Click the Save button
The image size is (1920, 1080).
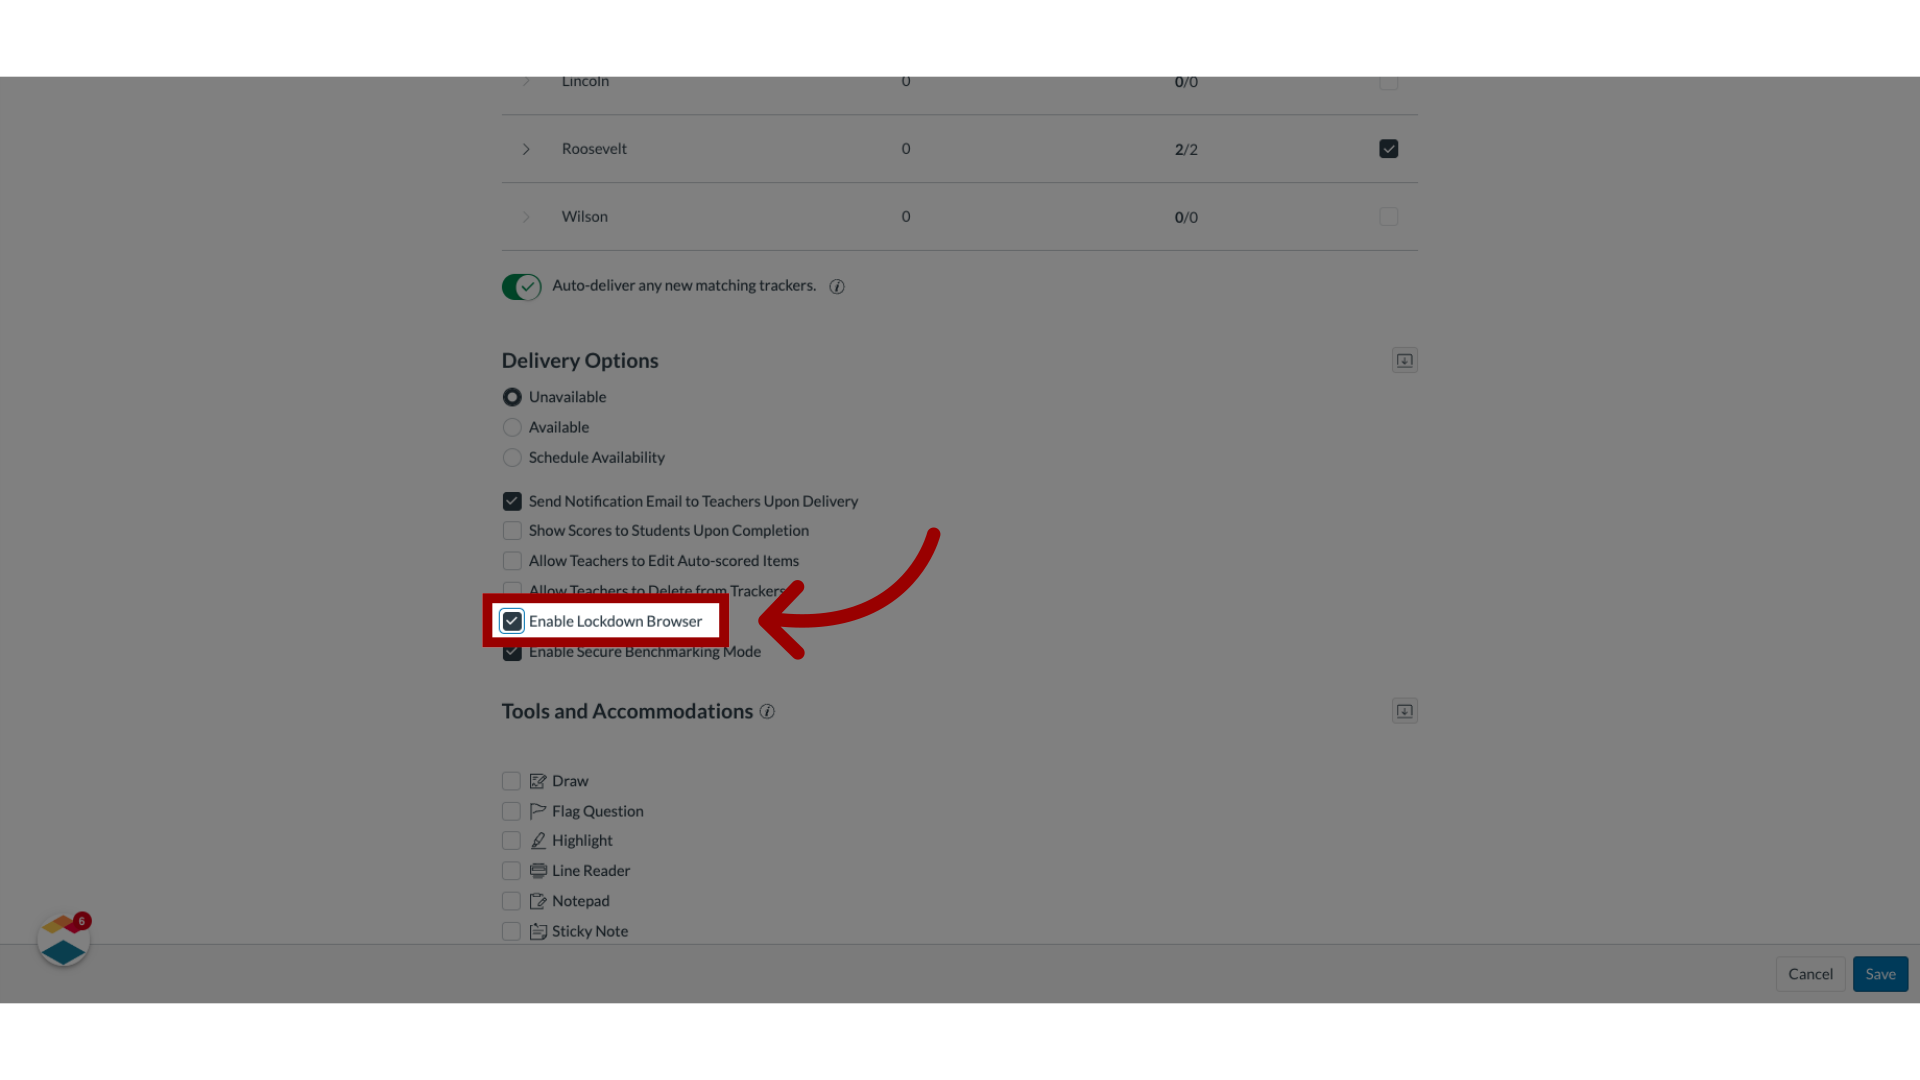pos(1880,973)
